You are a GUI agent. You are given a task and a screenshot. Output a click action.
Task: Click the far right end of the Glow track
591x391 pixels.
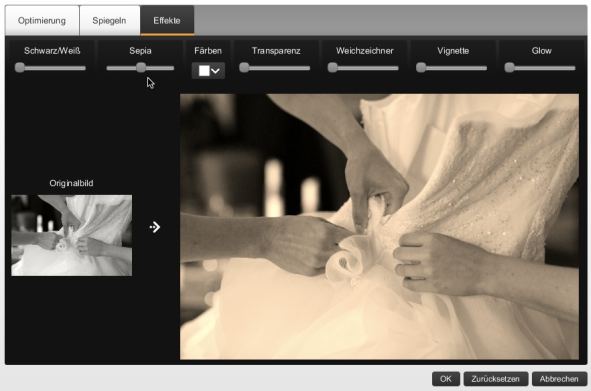574,68
